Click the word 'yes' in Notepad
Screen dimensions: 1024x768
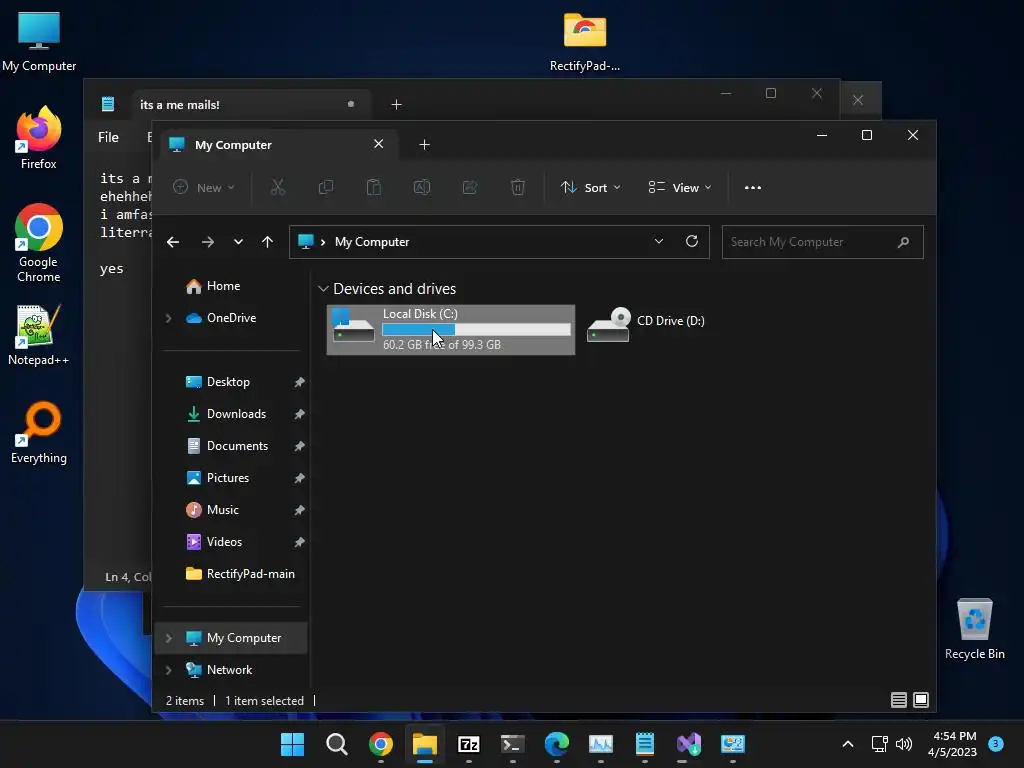(x=112, y=269)
